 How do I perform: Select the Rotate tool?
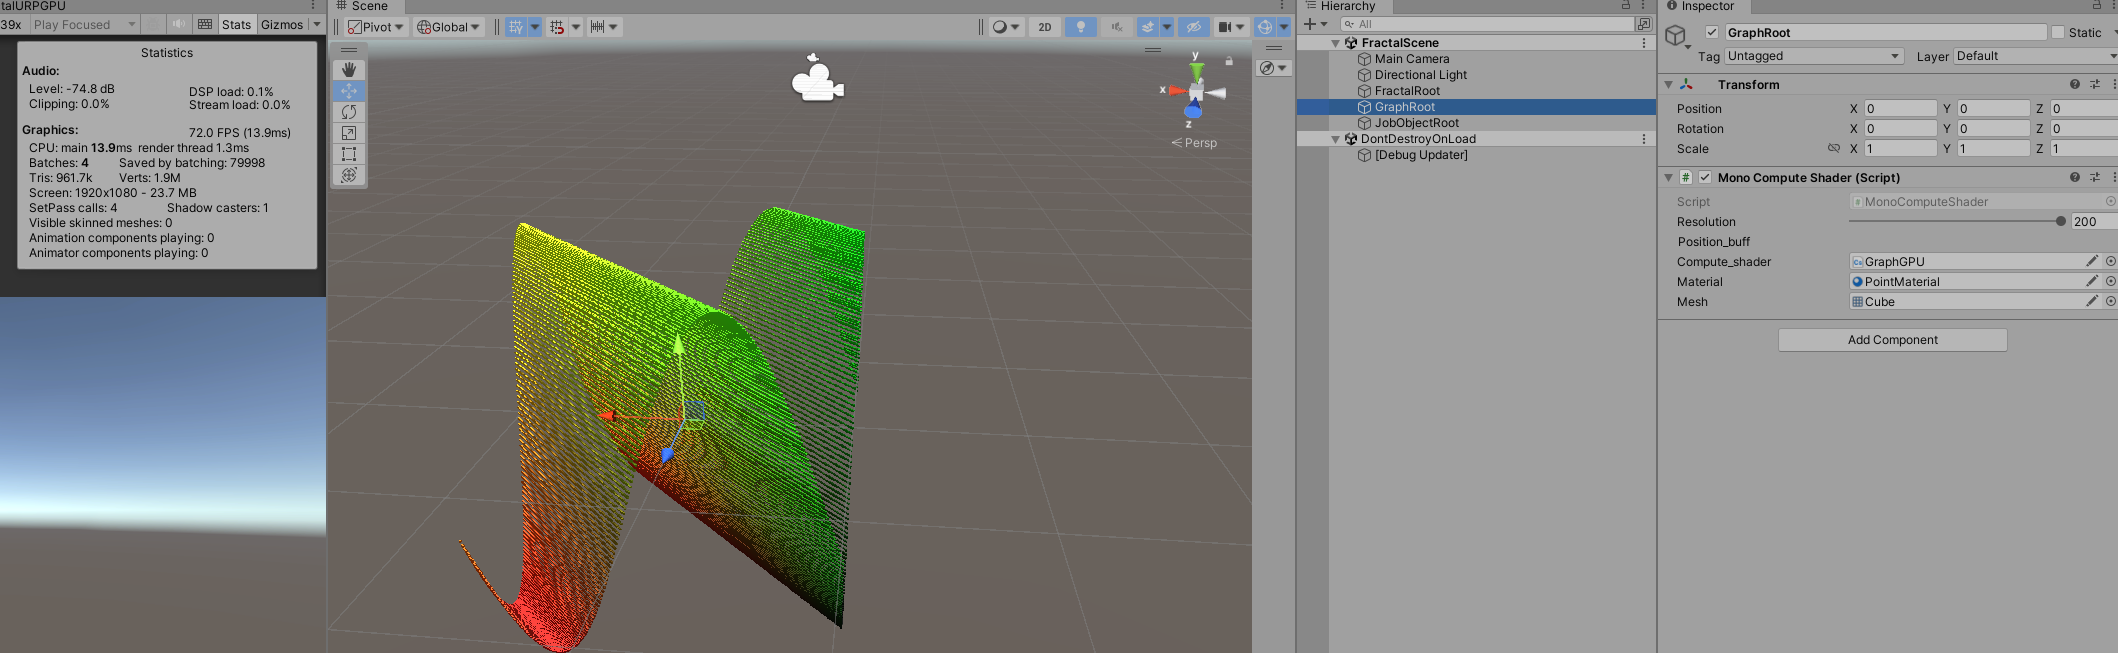[349, 112]
